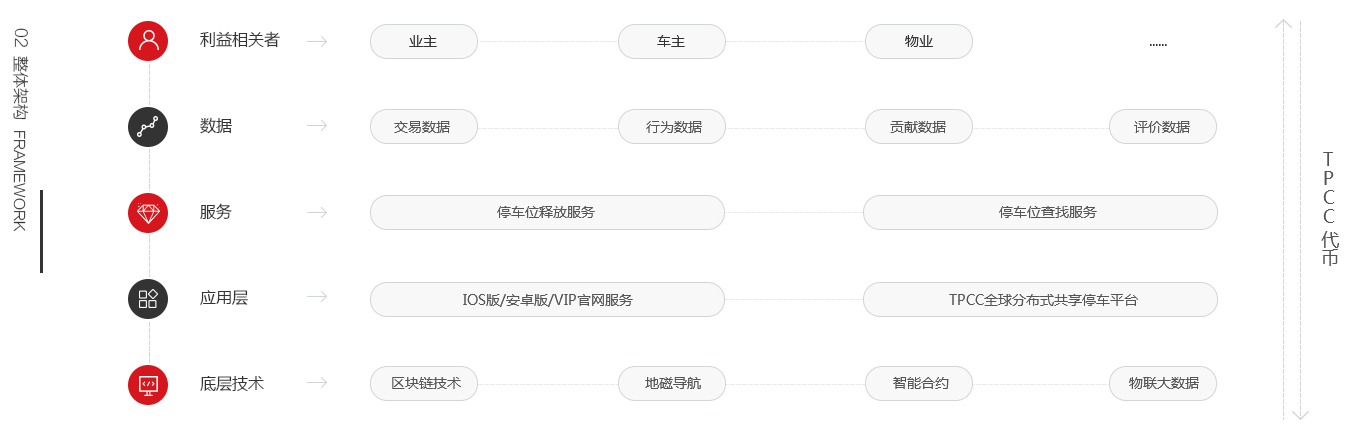Open the 停车位查找服务 box
The width and height of the screenshot is (1357, 438).
tap(1040, 212)
